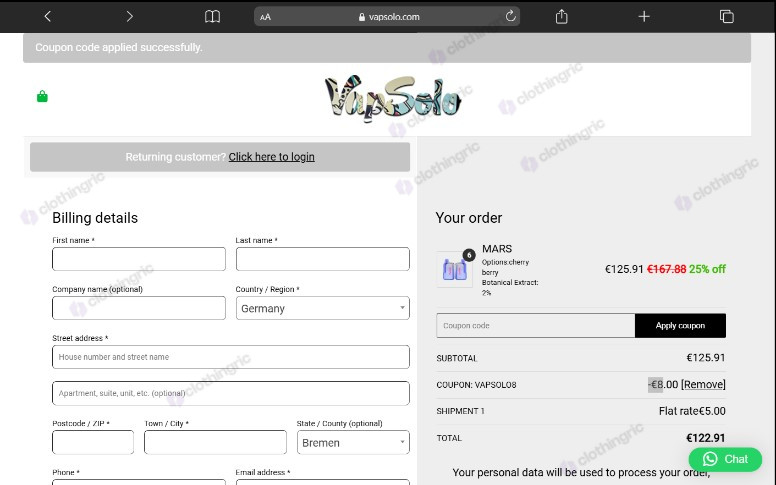Viewport: 776px width, 485px height.
Task: Click the Your order heading
Action: [x=469, y=218]
